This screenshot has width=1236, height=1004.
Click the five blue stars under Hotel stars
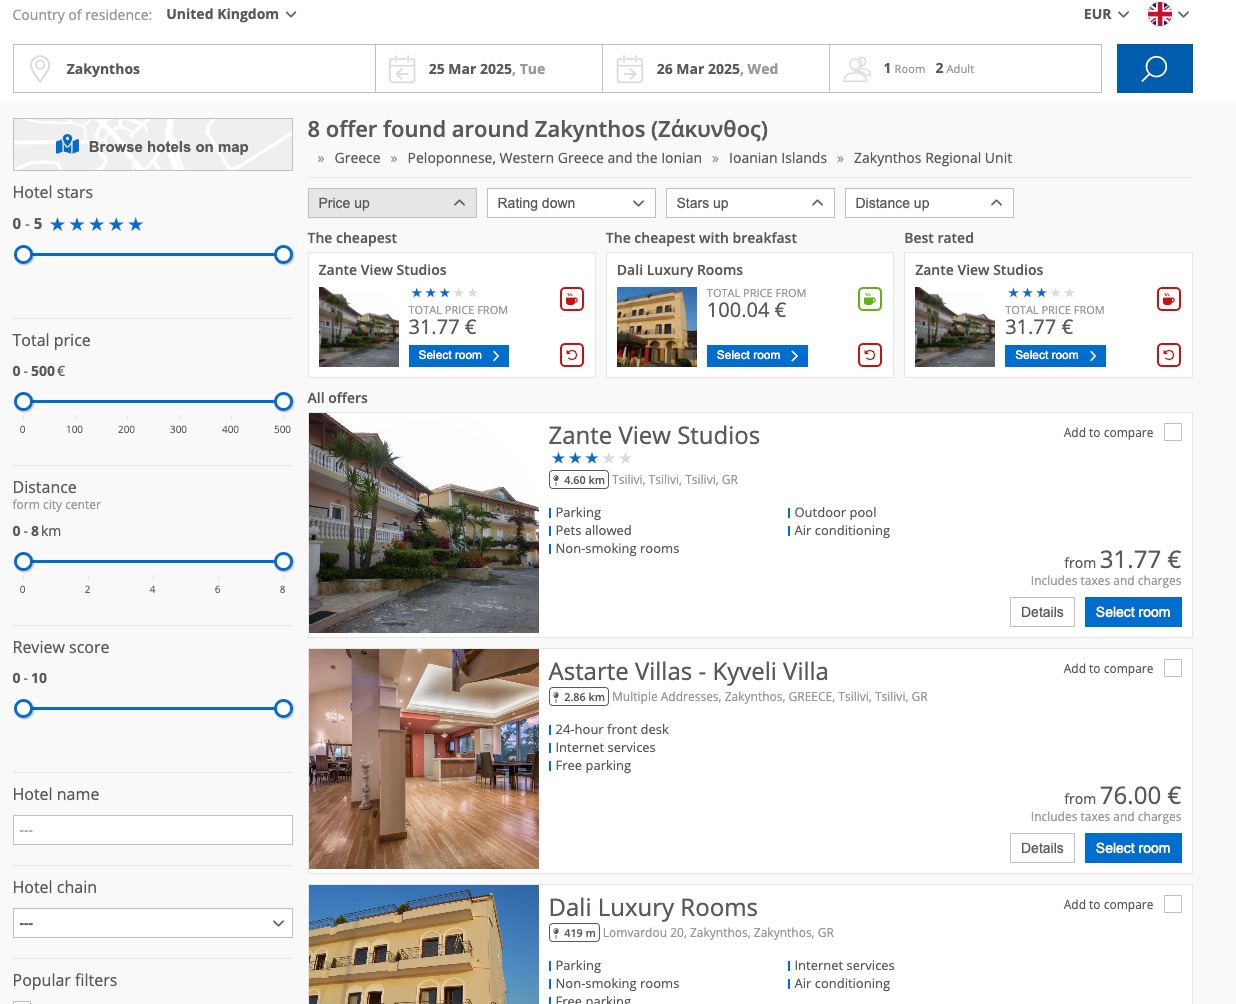pos(97,224)
